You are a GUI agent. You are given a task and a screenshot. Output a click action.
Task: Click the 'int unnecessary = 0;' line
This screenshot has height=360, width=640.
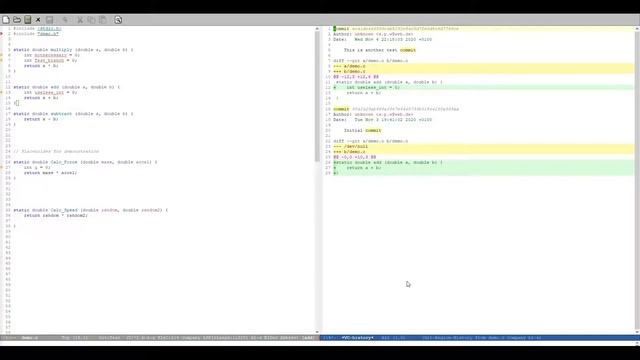(x=51, y=55)
